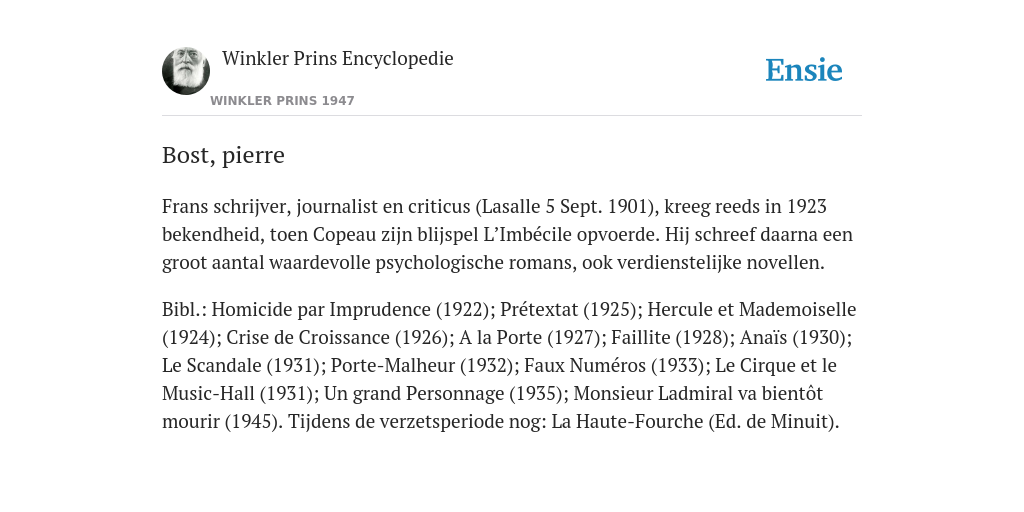
Task: Click La Haute-Fourche title in last line
Action: [627, 422]
